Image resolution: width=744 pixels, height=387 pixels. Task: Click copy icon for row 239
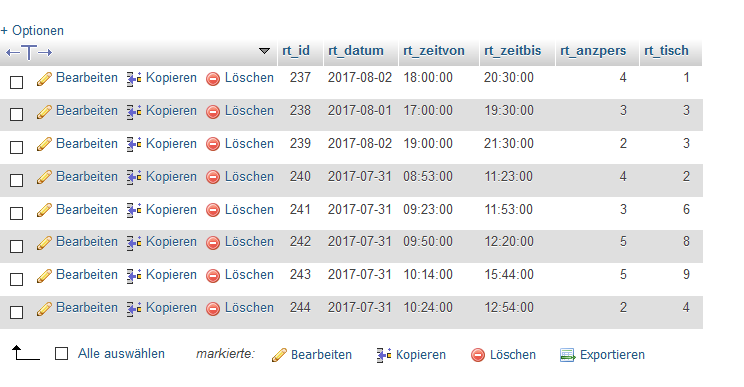click(134, 145)
